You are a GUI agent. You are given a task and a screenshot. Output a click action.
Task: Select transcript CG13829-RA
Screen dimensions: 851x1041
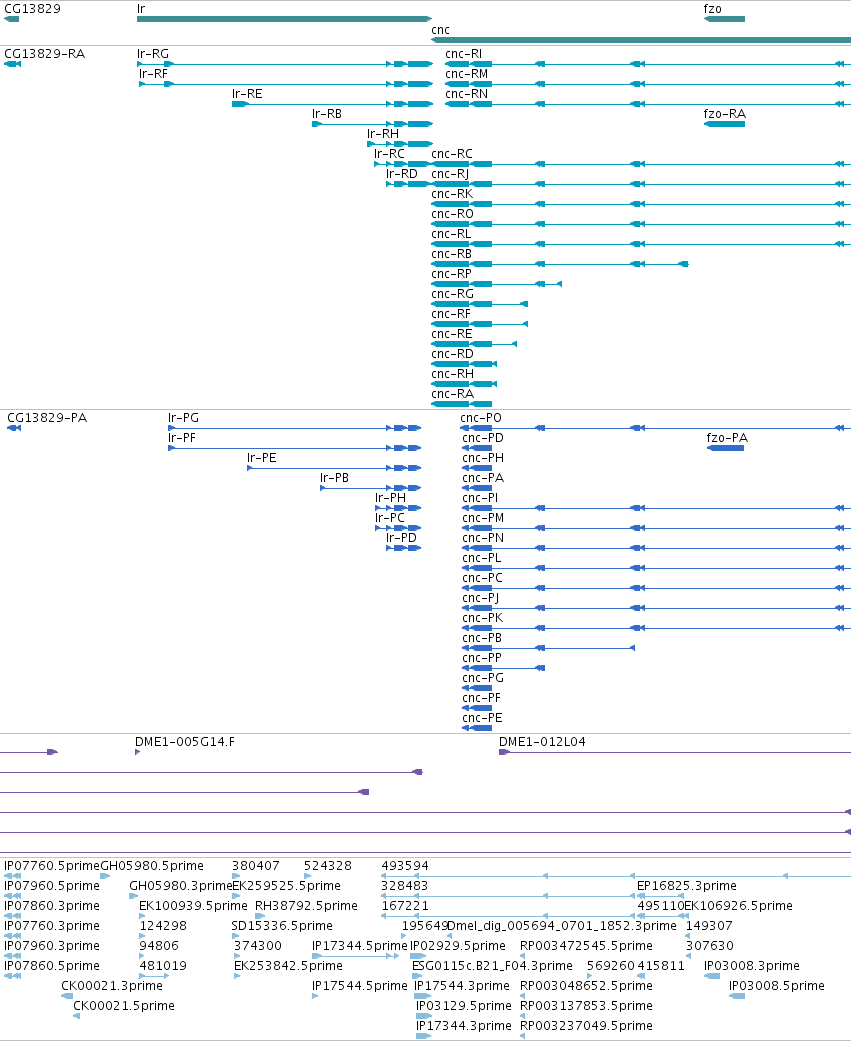coord(44,54)
